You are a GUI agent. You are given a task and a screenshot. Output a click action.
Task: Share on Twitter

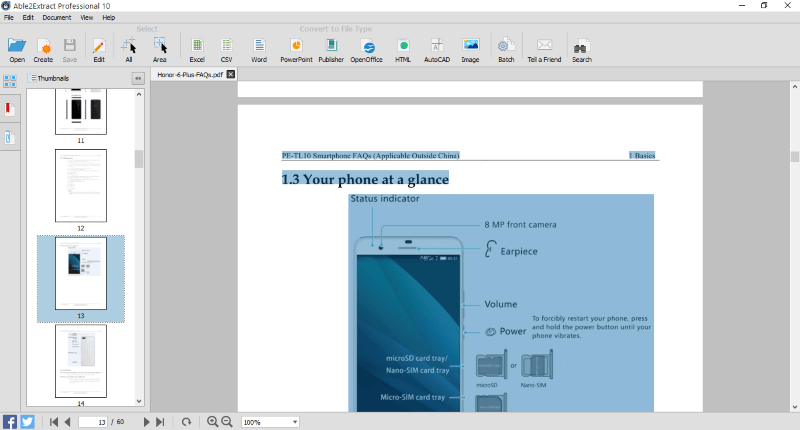28,422
